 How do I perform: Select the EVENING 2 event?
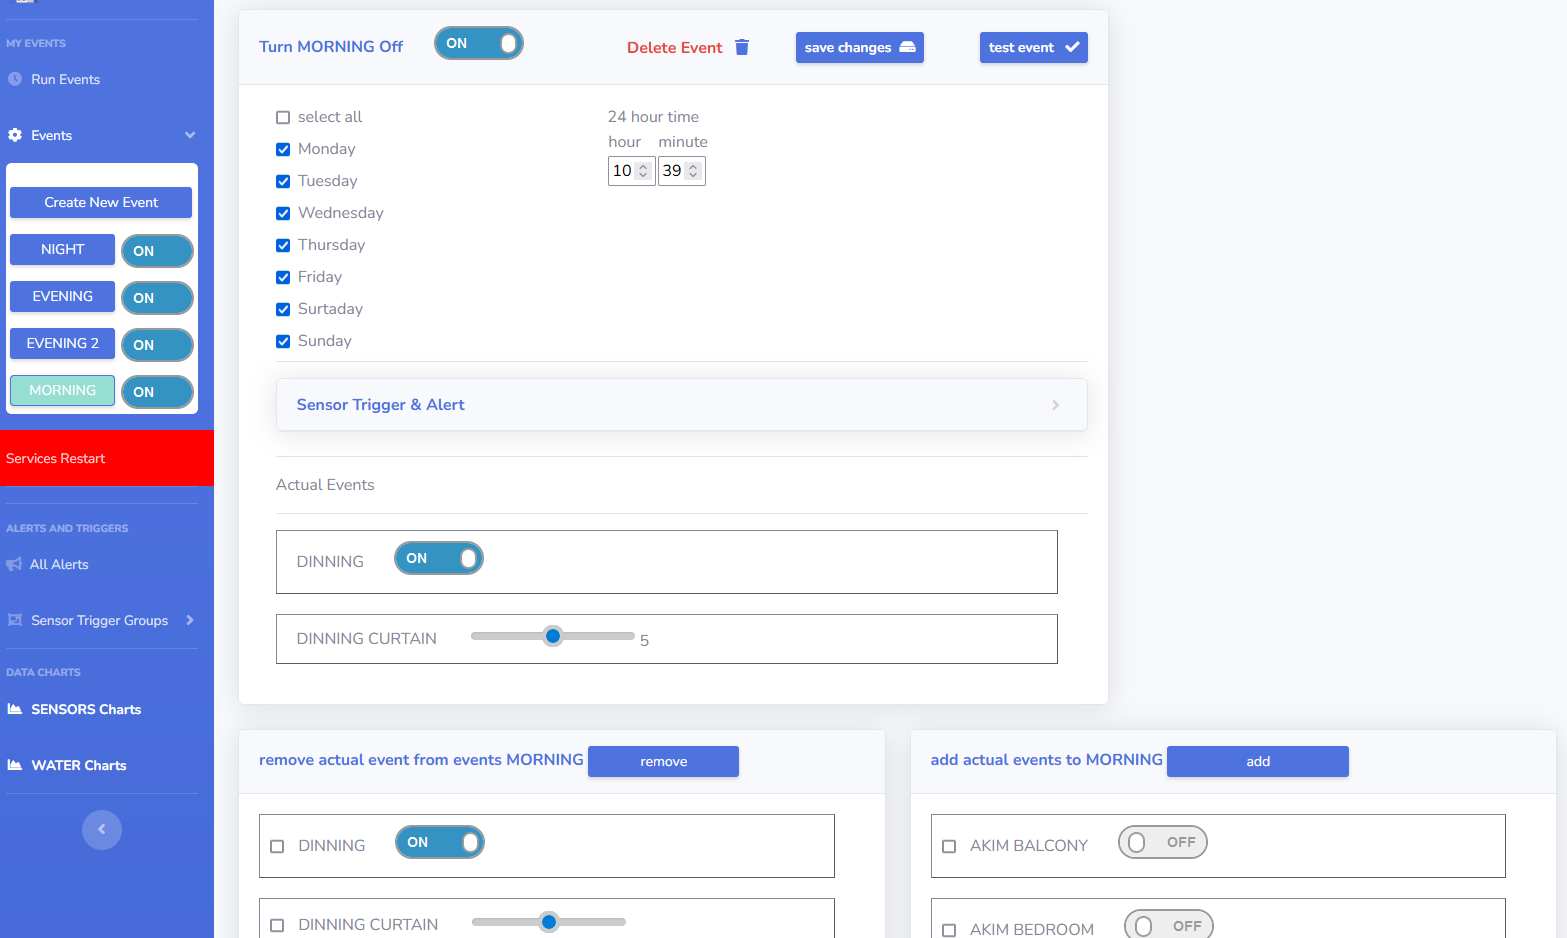[x=62, y=343]
